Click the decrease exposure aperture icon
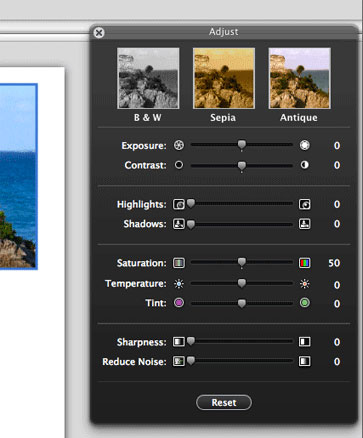 pos(179,145)
